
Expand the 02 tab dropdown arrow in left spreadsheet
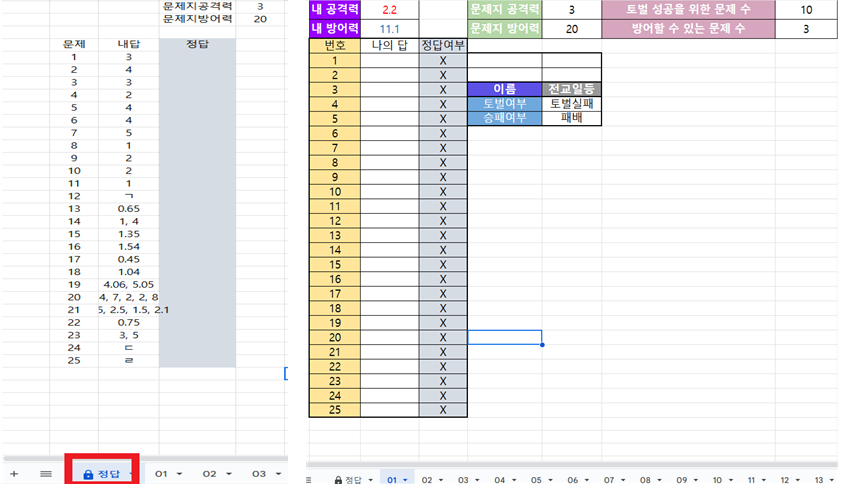tap(229, 474)
